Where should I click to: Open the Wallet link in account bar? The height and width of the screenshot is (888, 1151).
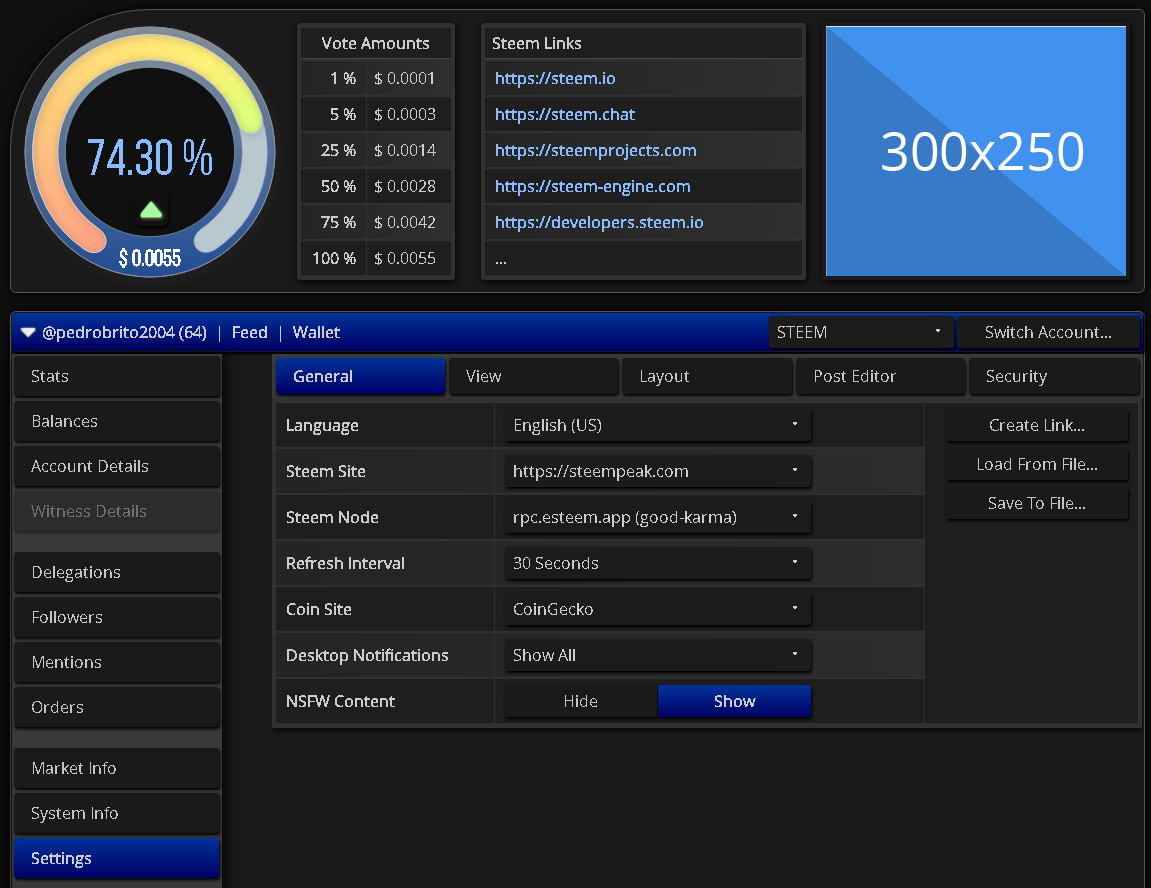pyautogui.click(x=316, y=332)
